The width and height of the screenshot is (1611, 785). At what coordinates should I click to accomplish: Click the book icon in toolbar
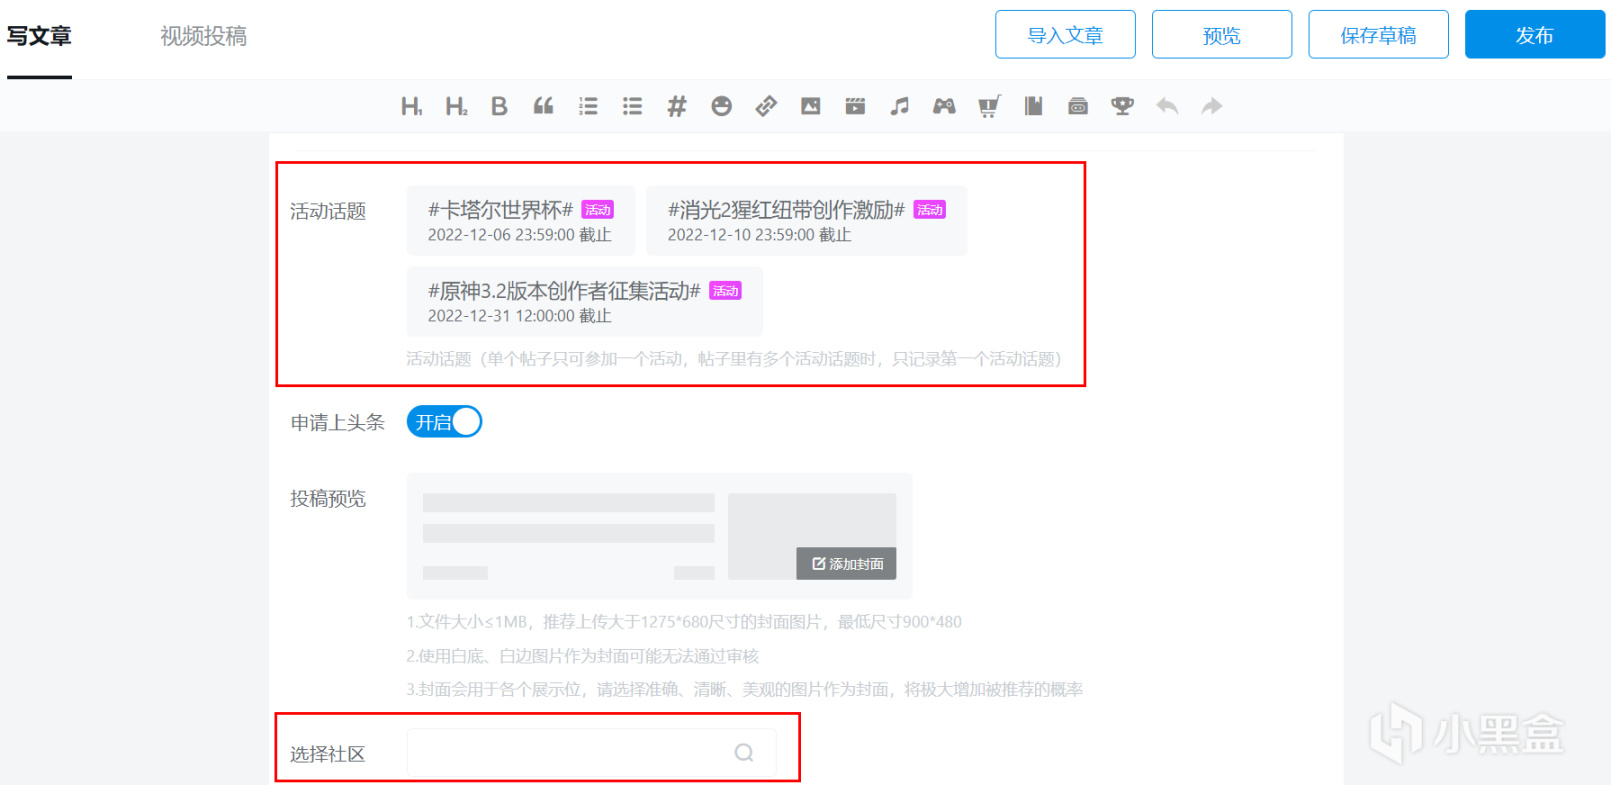point(1033,106)
